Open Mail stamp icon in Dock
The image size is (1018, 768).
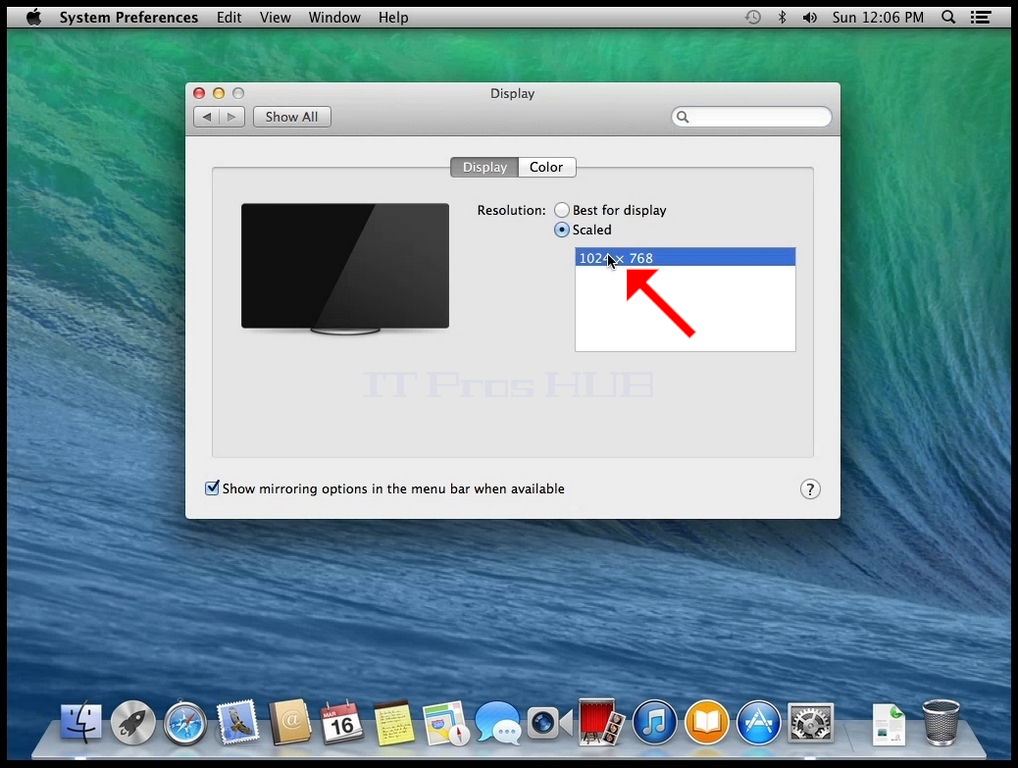coord(238,722)
